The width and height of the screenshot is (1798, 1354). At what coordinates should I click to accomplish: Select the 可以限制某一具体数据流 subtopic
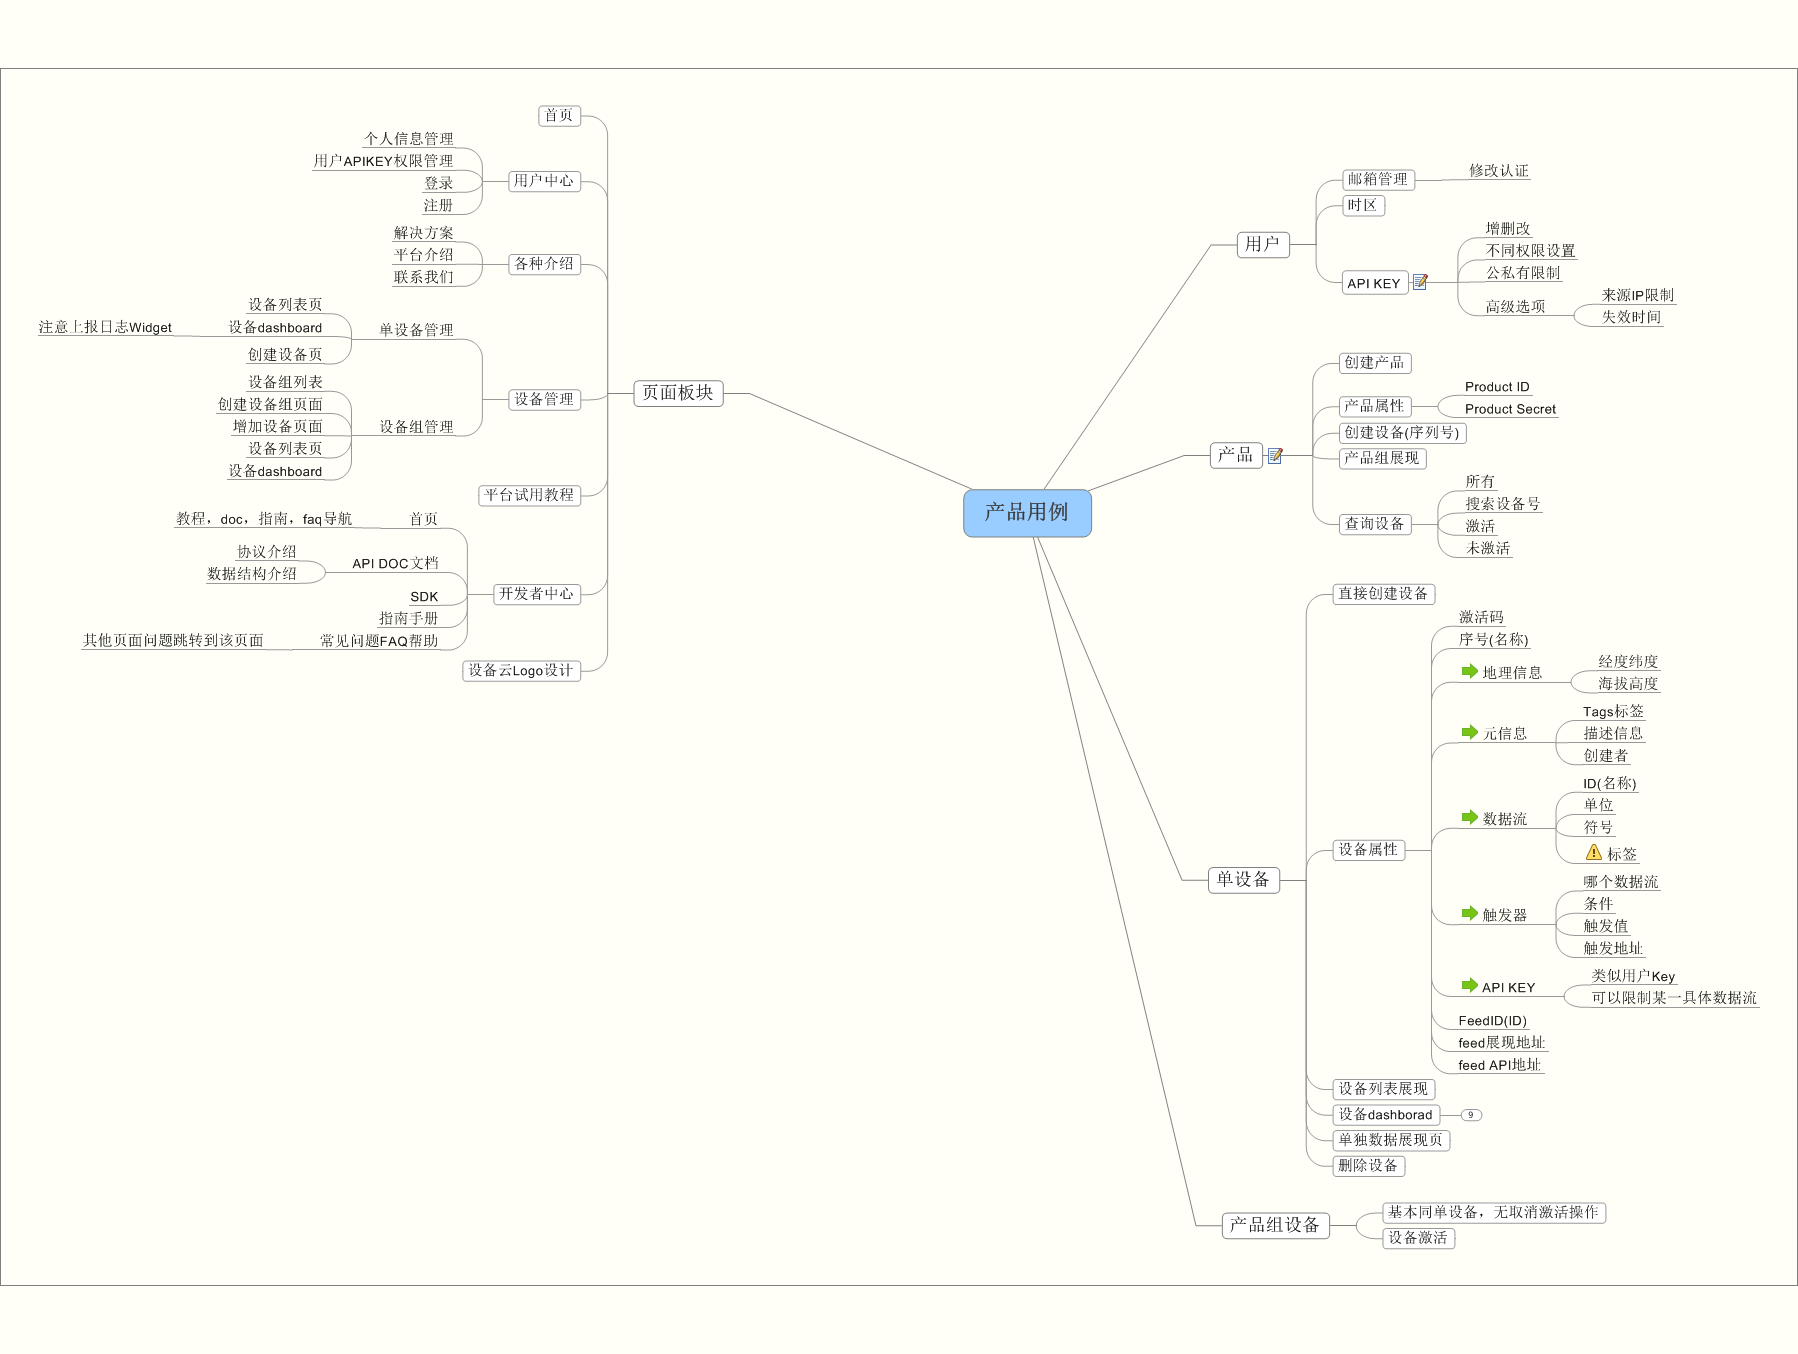(x=1674, y=998)
